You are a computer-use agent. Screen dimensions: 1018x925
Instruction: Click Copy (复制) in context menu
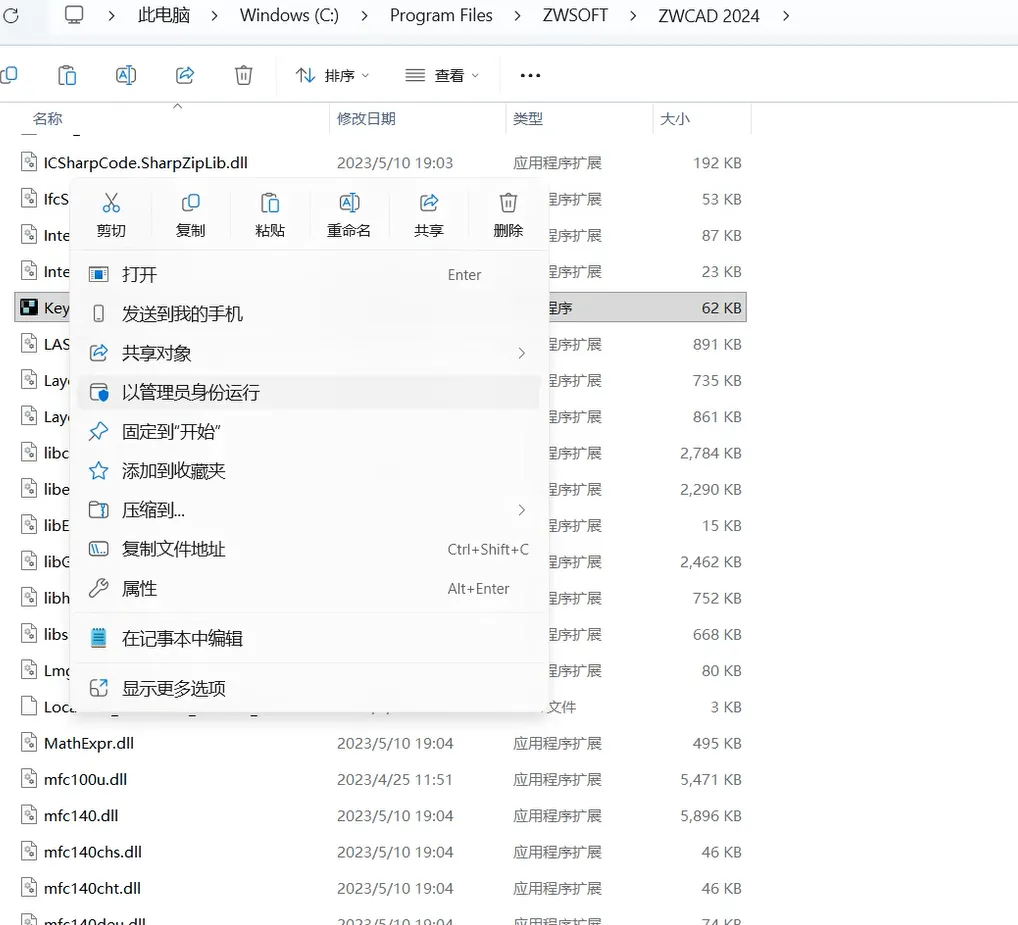click(x=190, y=215)
